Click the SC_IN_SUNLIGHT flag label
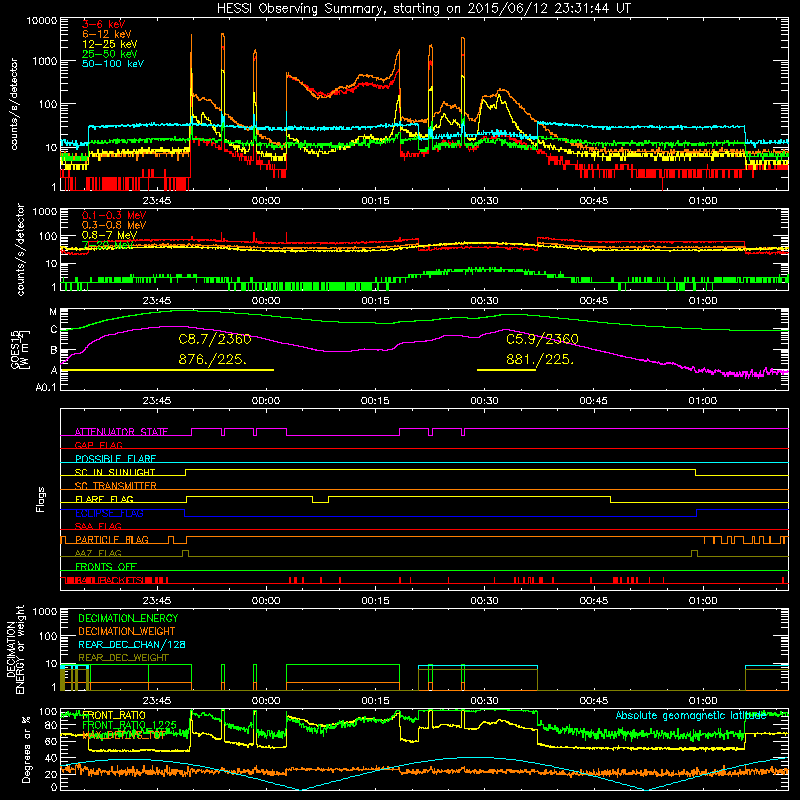Image resolution: width=800 pixels, height=800 pixels. [115, 472]
